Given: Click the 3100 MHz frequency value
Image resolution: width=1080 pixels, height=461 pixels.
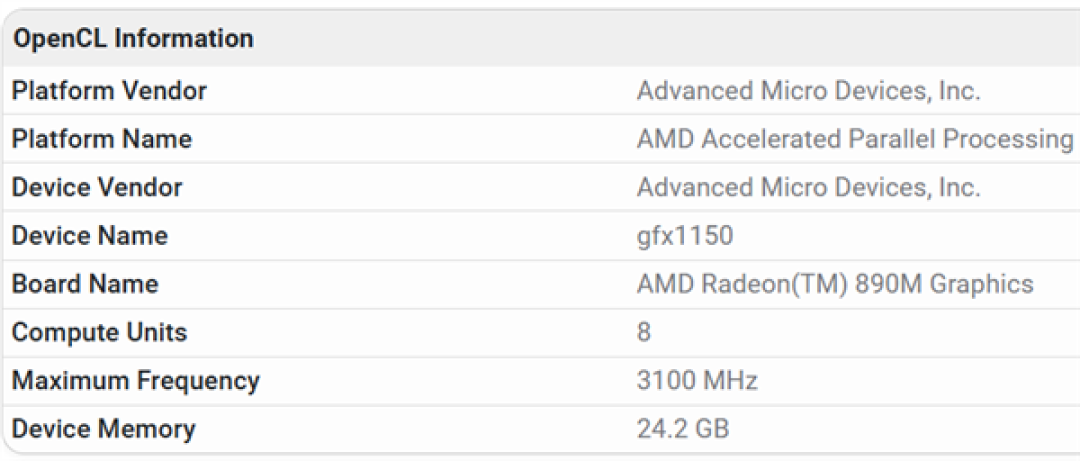Looking at the screenshot, I should [x=697, y=380].
